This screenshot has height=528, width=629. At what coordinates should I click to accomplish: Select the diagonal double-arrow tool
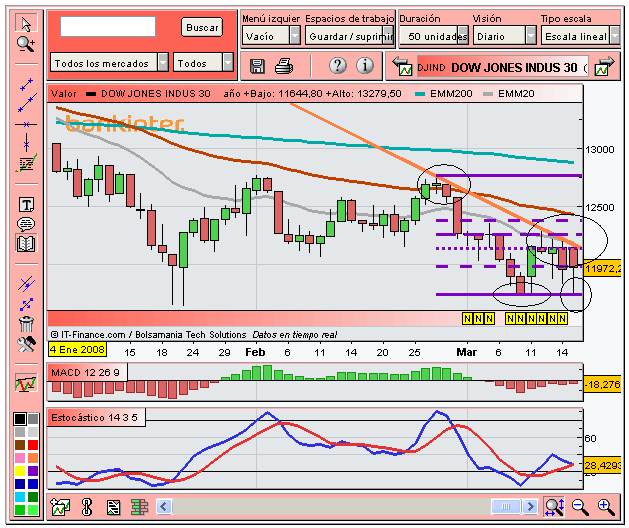[x=26, y=305]
